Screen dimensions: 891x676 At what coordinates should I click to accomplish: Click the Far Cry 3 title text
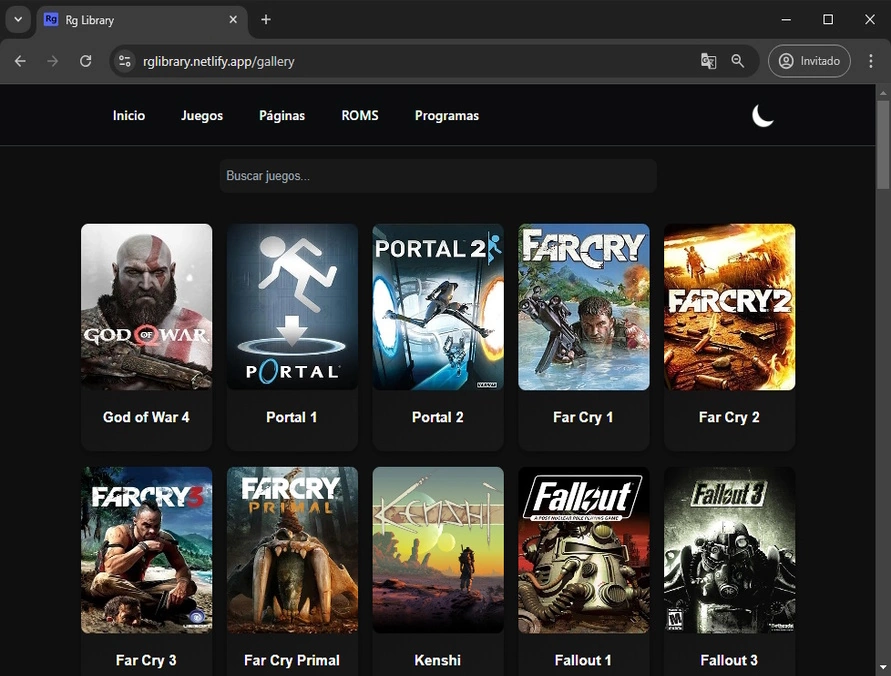[146, 661]
